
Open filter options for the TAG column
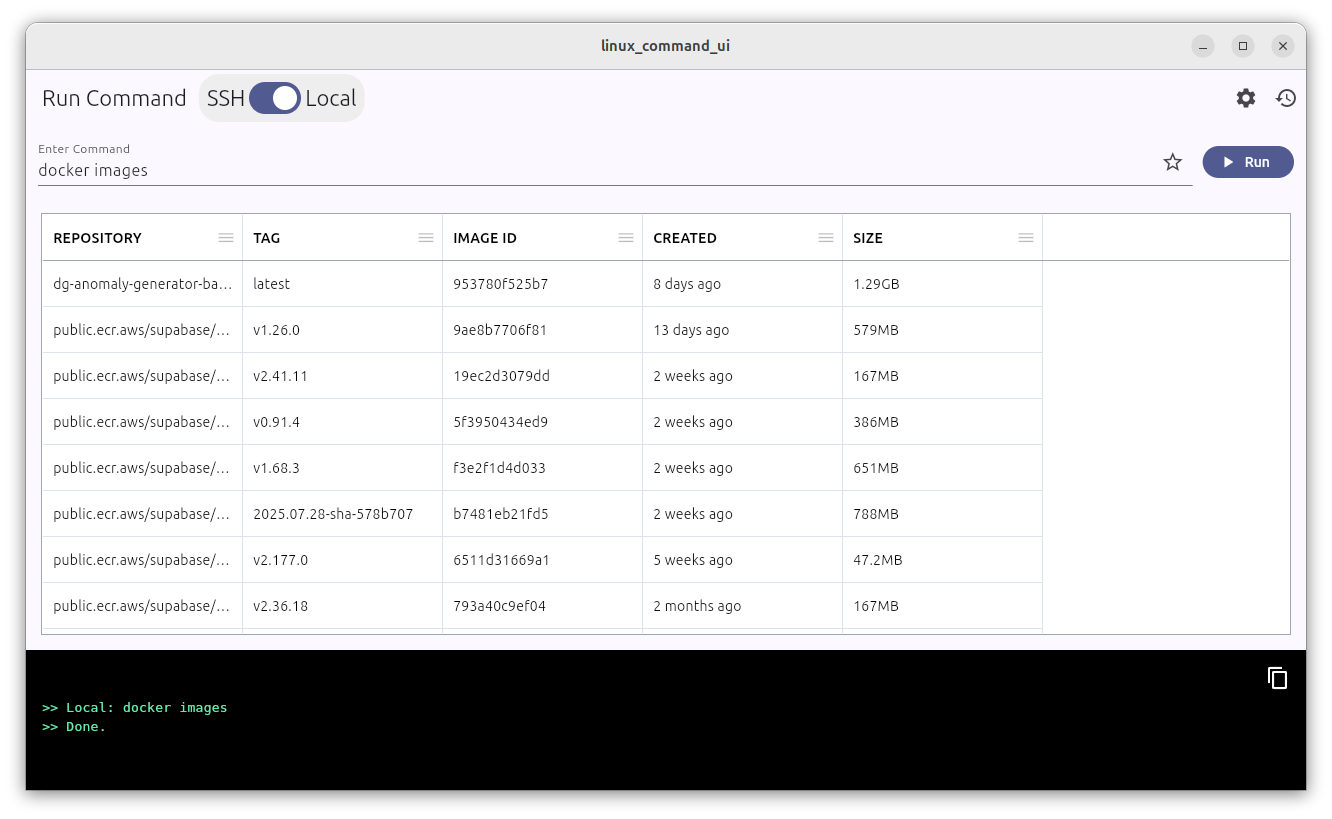(426, 237)
